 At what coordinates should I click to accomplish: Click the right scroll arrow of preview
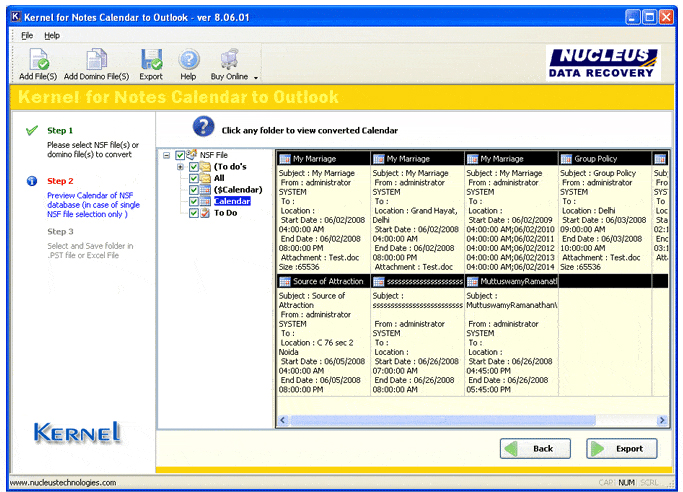click(x=662, y=420)
